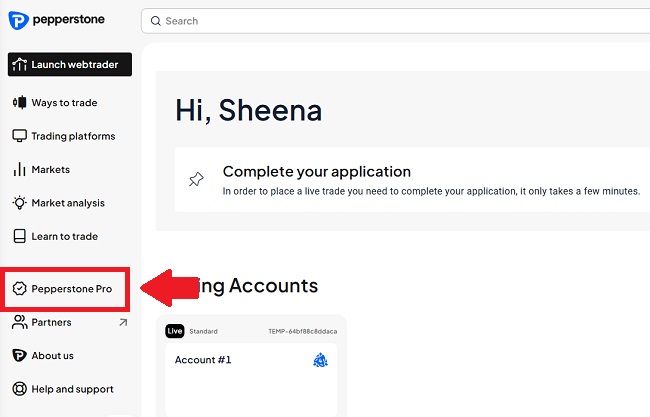The width and height of the screenshot is (650, 417).
Task: Click the pin icon in application notice
Action: click(196, 179)
